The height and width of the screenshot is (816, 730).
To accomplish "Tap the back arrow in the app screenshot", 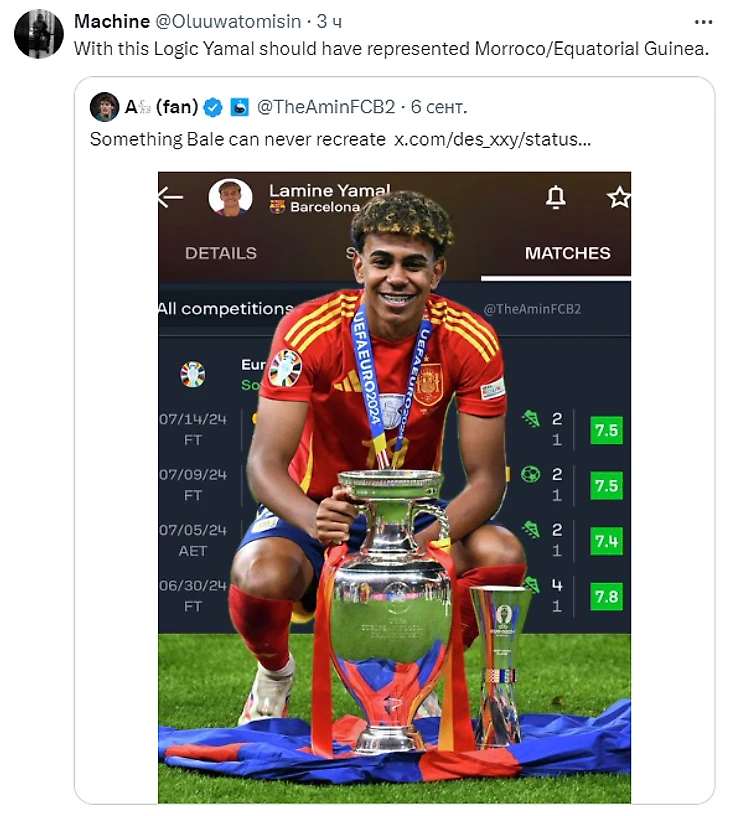I will 171,197.
